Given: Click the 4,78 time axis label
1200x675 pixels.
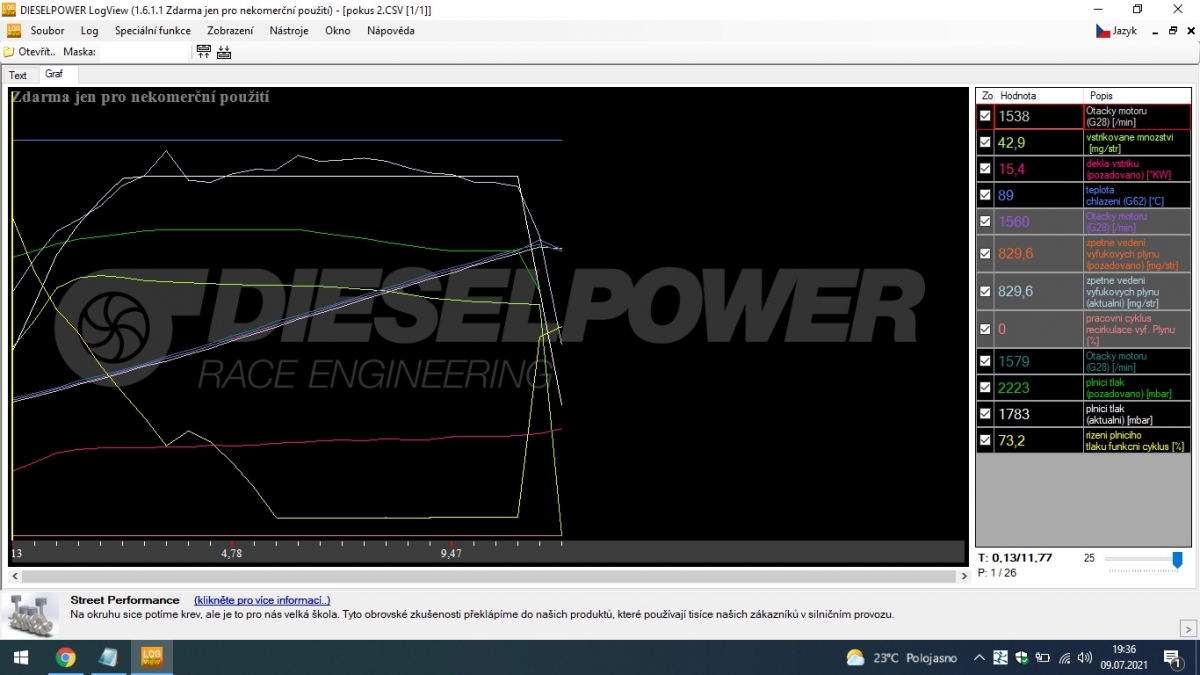Looking at the screenshot, I should coord(231,553).
